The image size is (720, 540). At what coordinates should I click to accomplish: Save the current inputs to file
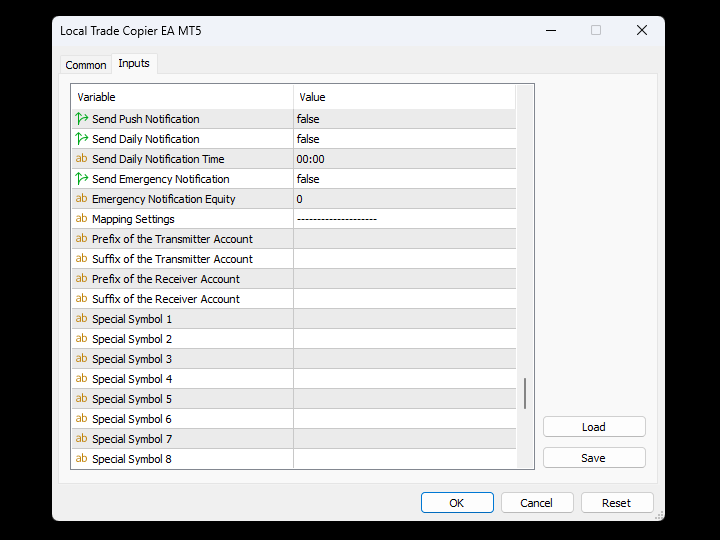[x=594, y=458]
